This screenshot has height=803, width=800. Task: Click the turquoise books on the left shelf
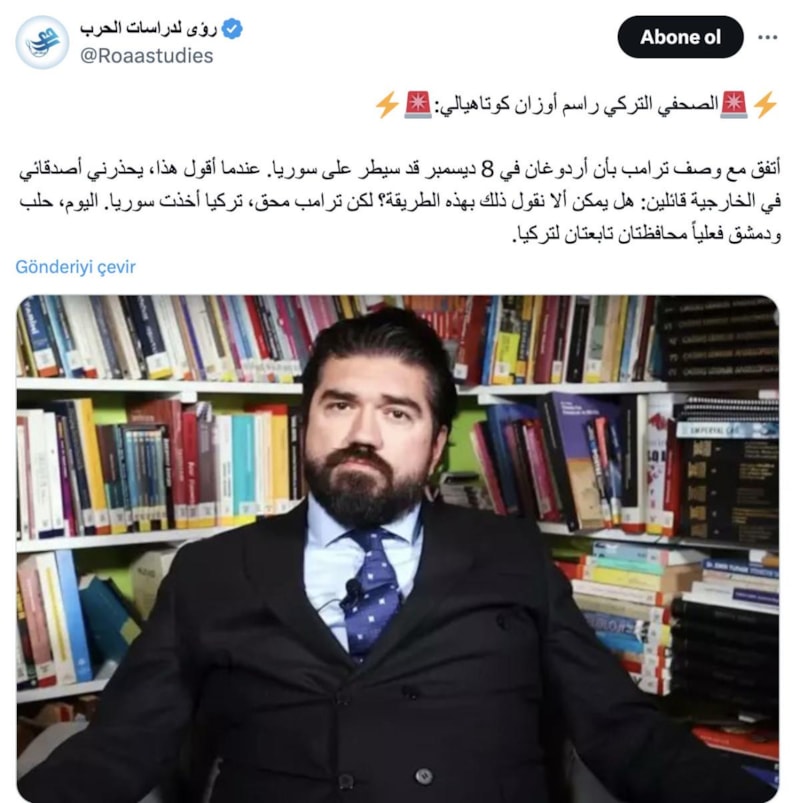(x=245, y=469)
